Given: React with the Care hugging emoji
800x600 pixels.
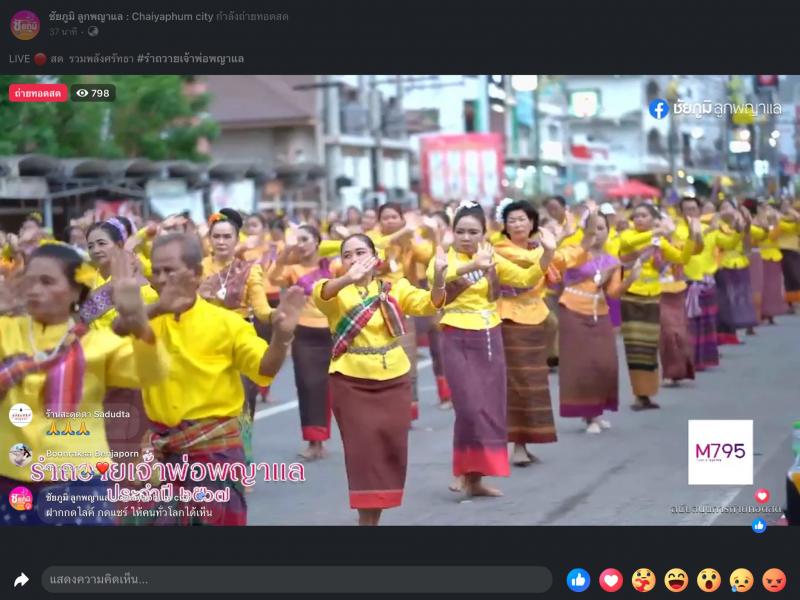Looking at the screenshot, I should point(643,580).
